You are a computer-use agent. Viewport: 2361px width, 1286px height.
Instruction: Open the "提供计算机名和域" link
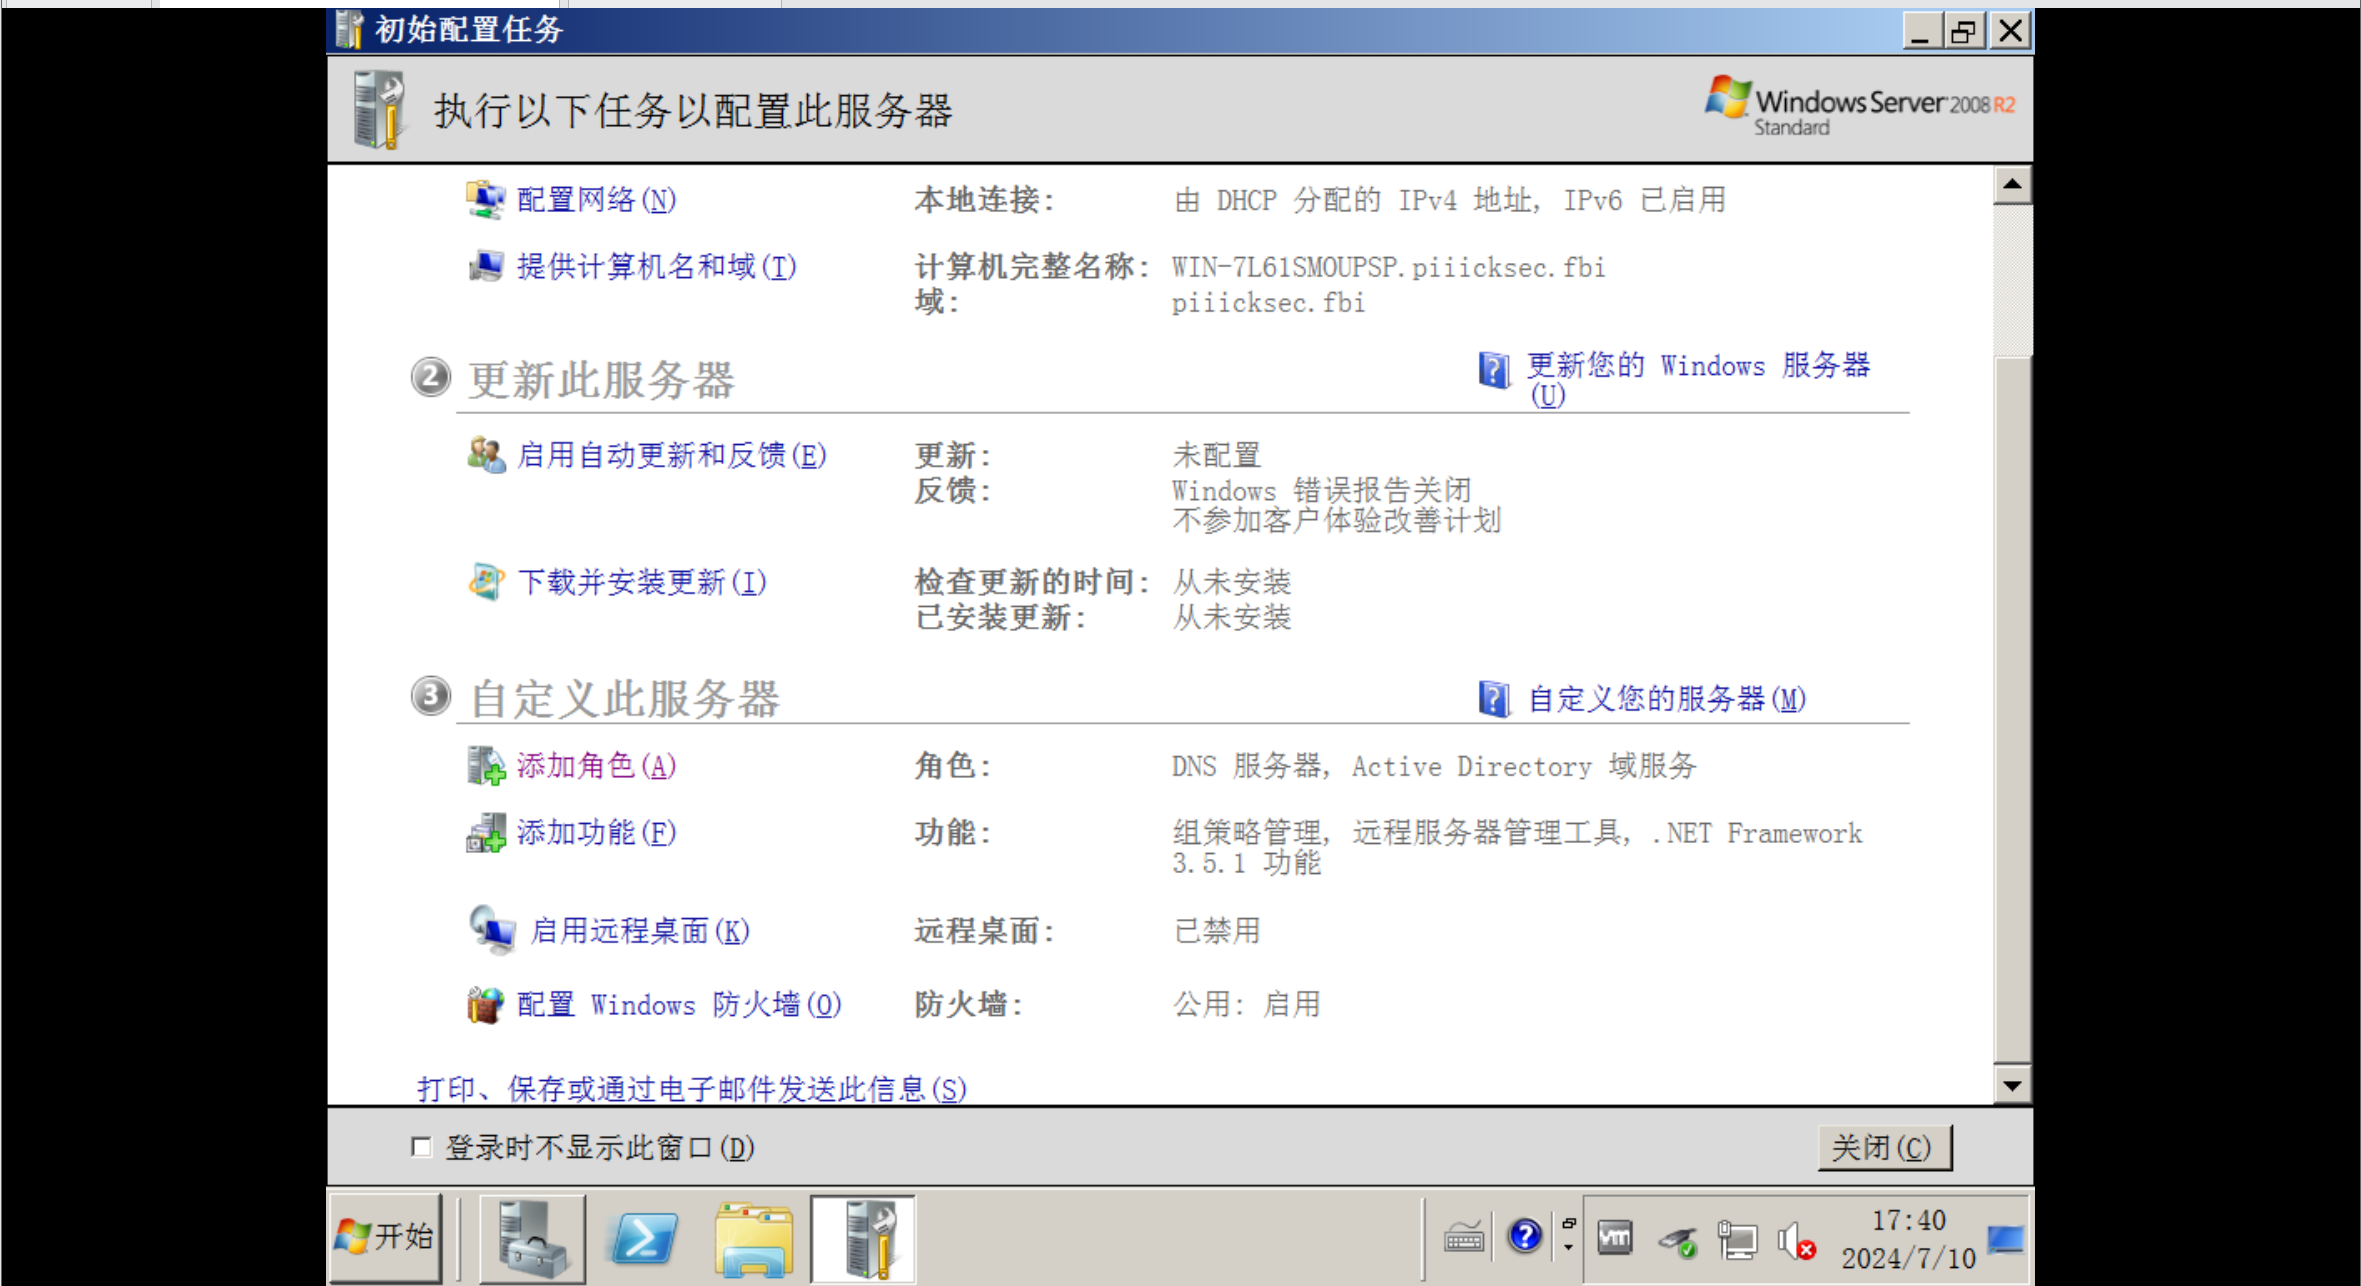(x=656, y=266)
